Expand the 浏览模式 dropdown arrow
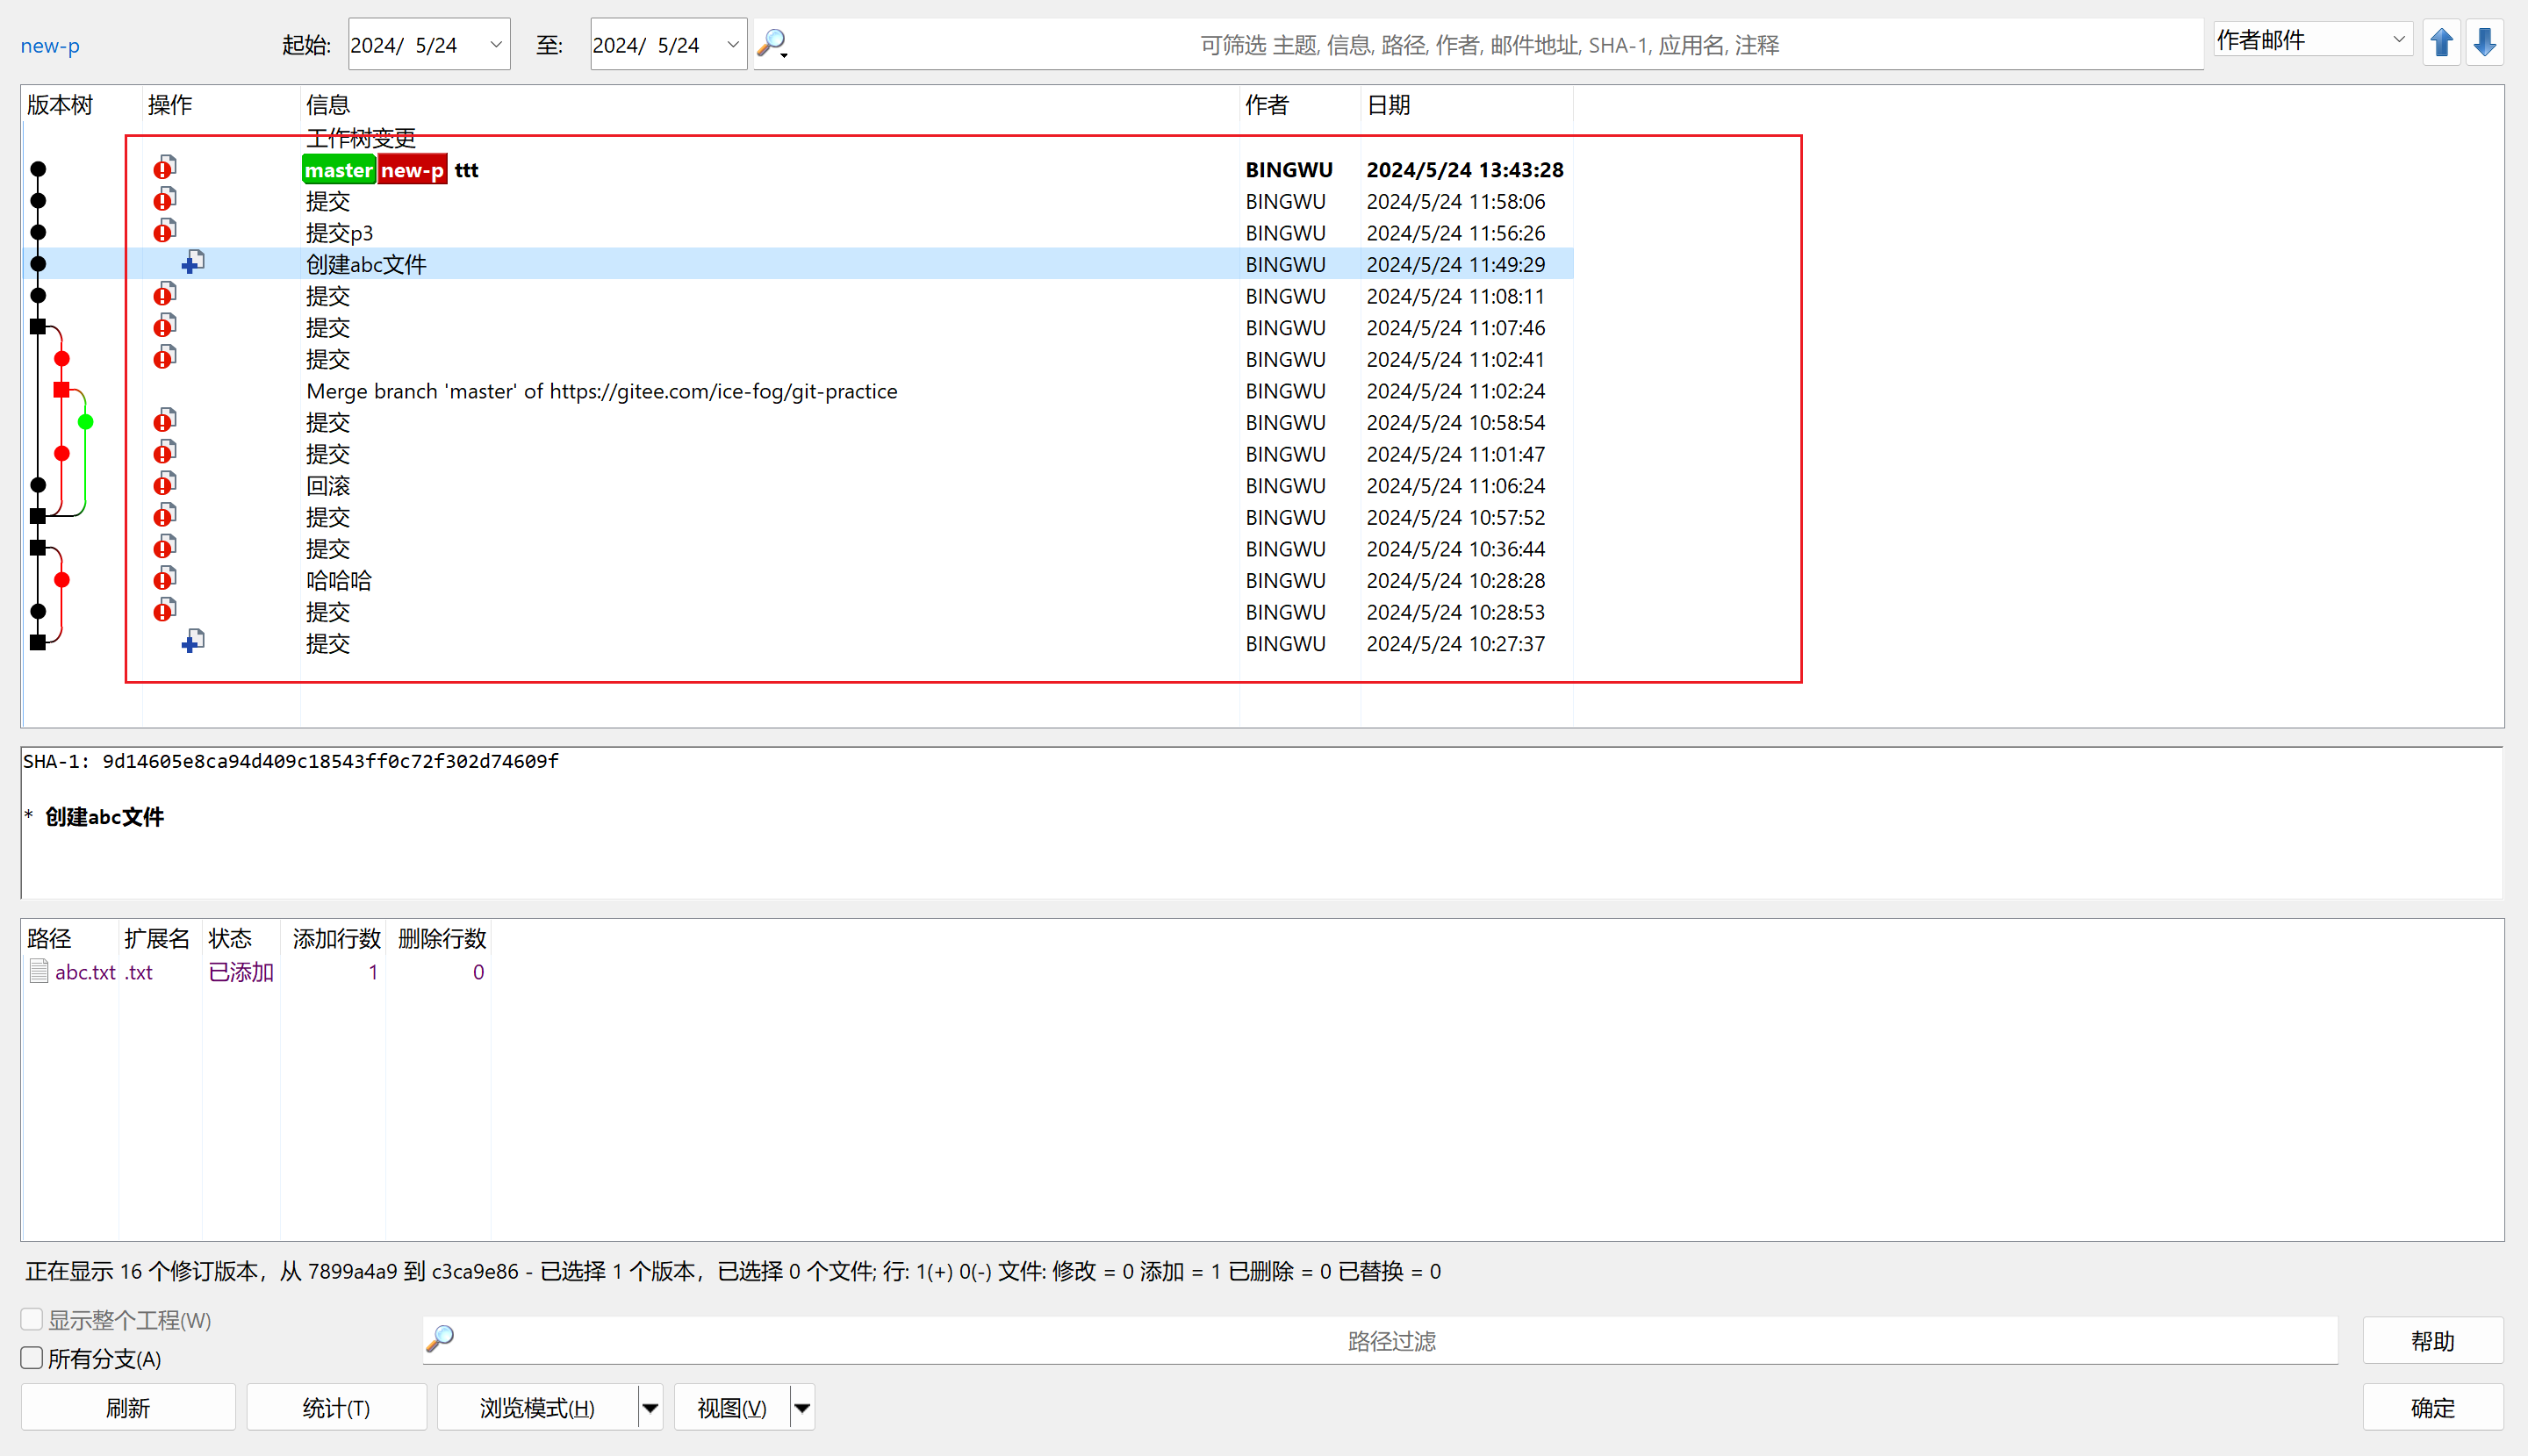2528x1456 pixels. tap(650, 1408)
